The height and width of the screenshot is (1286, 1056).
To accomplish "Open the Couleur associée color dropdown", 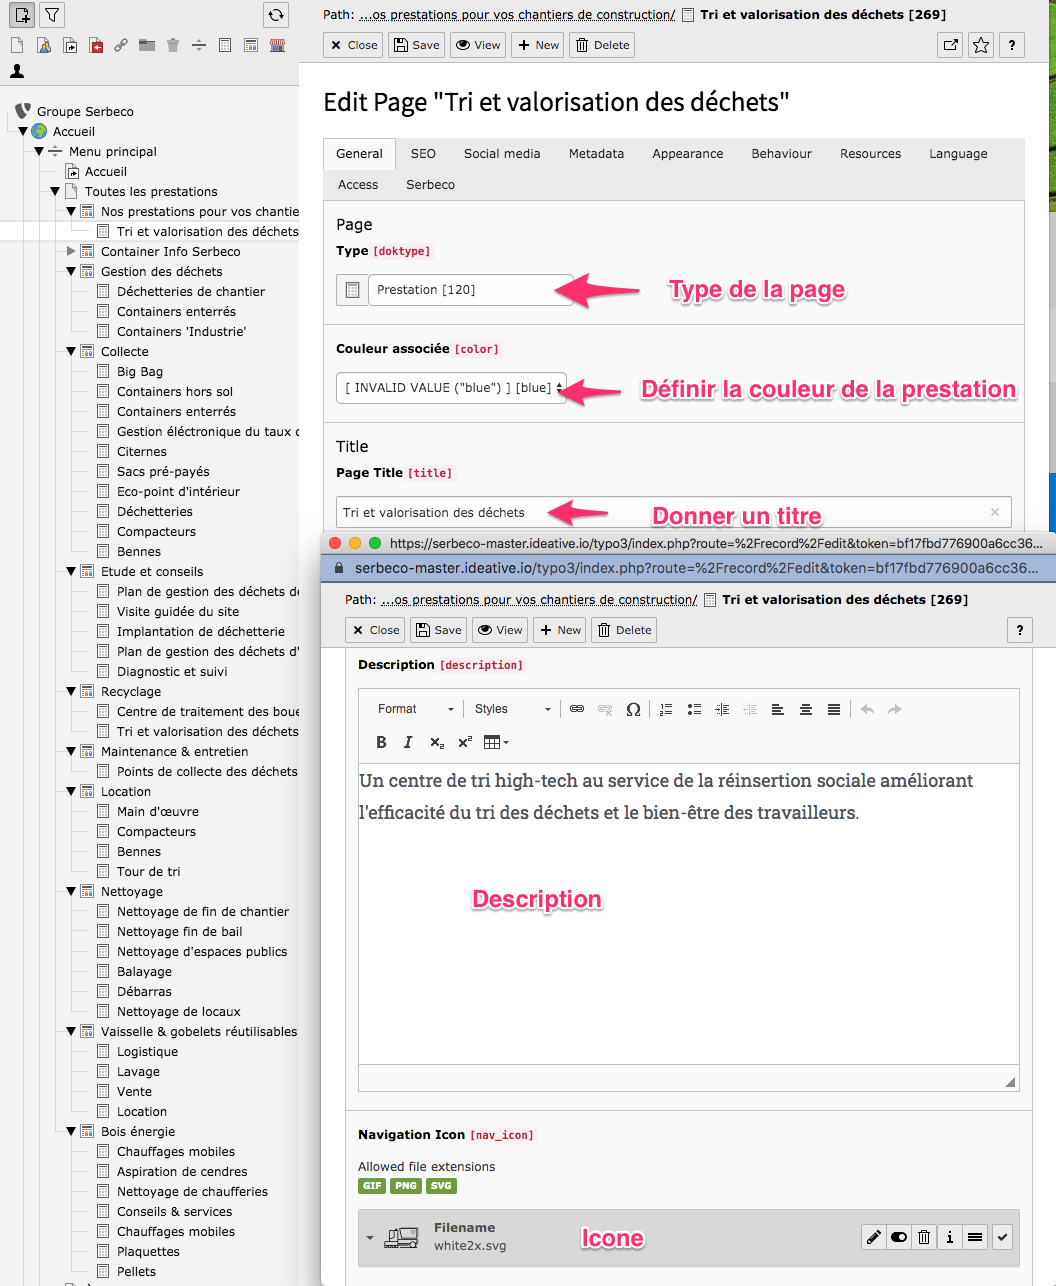I will point(451,388).
